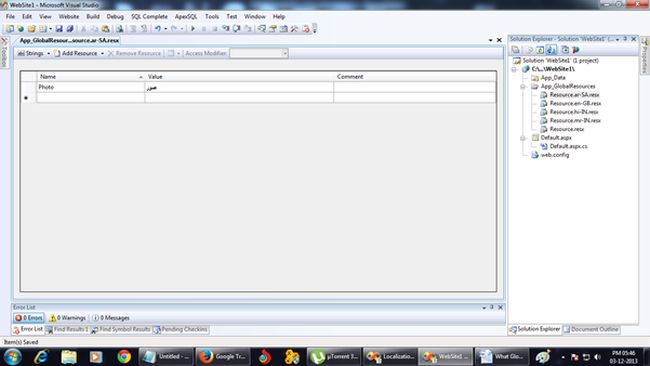The image size is (650, 366).
Task: Click the Find in Files icon
Action: [119, 29]
